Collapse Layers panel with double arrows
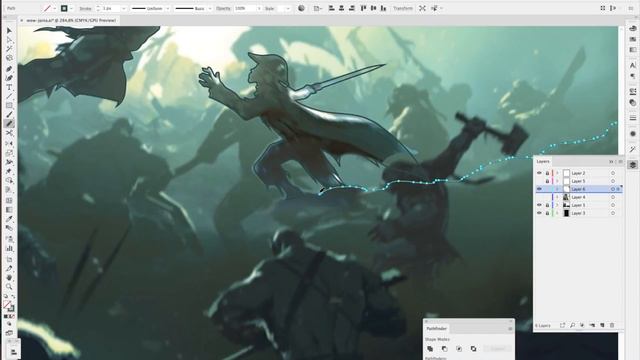 pos(611,162)
